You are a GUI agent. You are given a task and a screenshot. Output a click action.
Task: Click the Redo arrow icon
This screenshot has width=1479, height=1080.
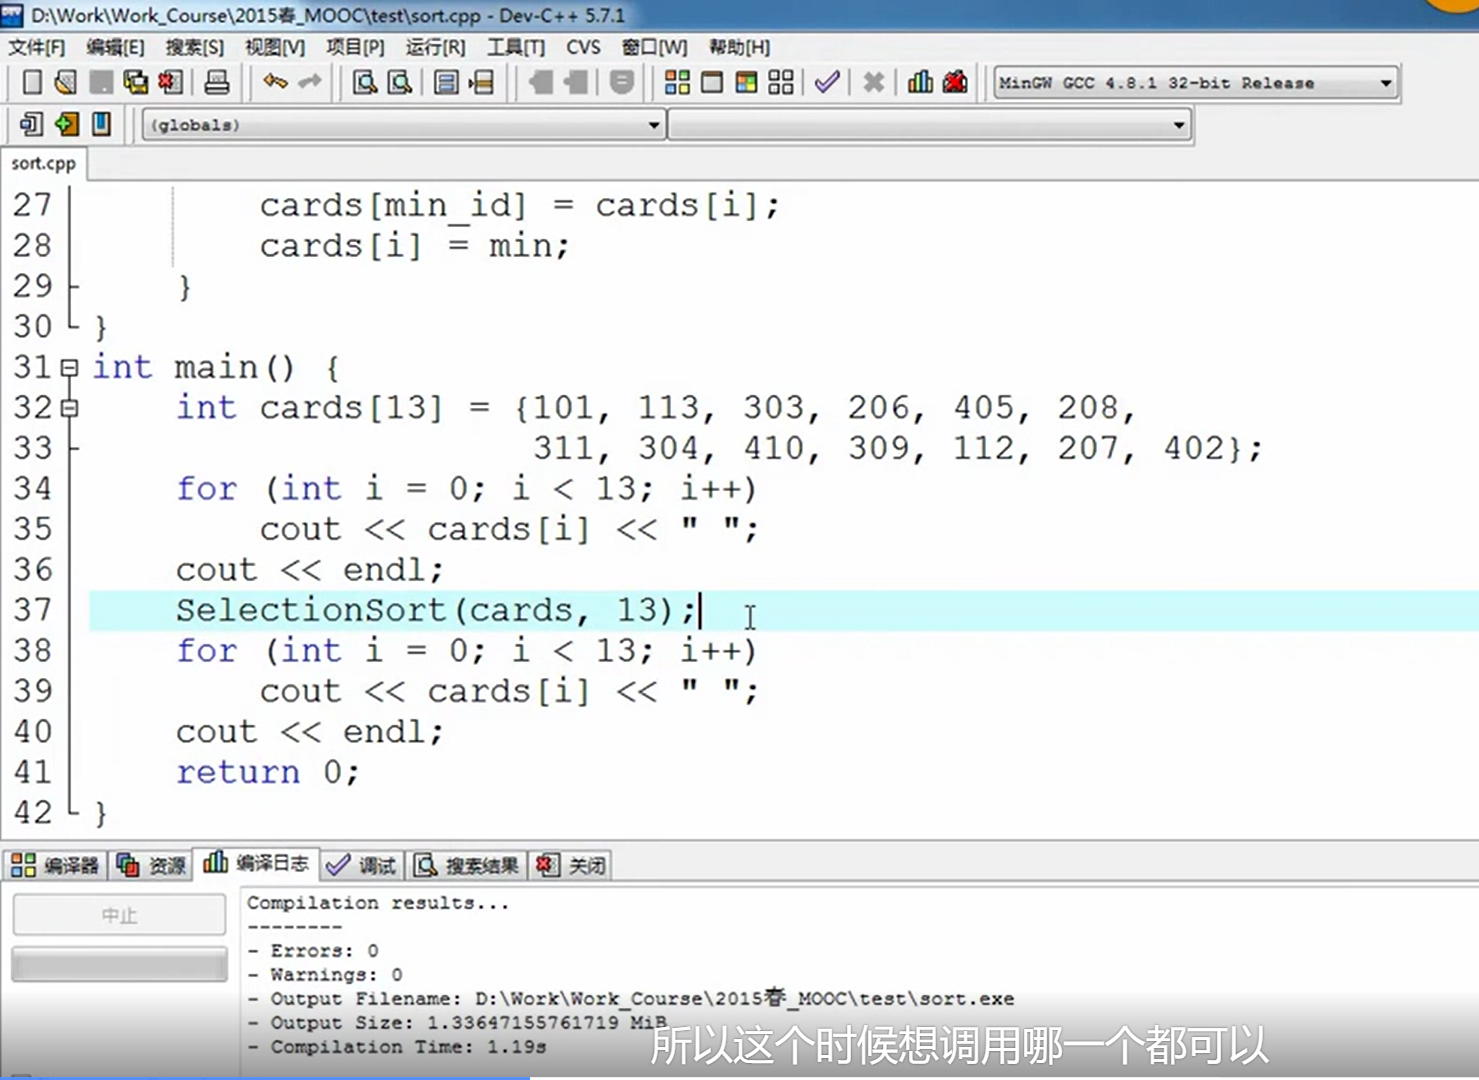(310, 82)
